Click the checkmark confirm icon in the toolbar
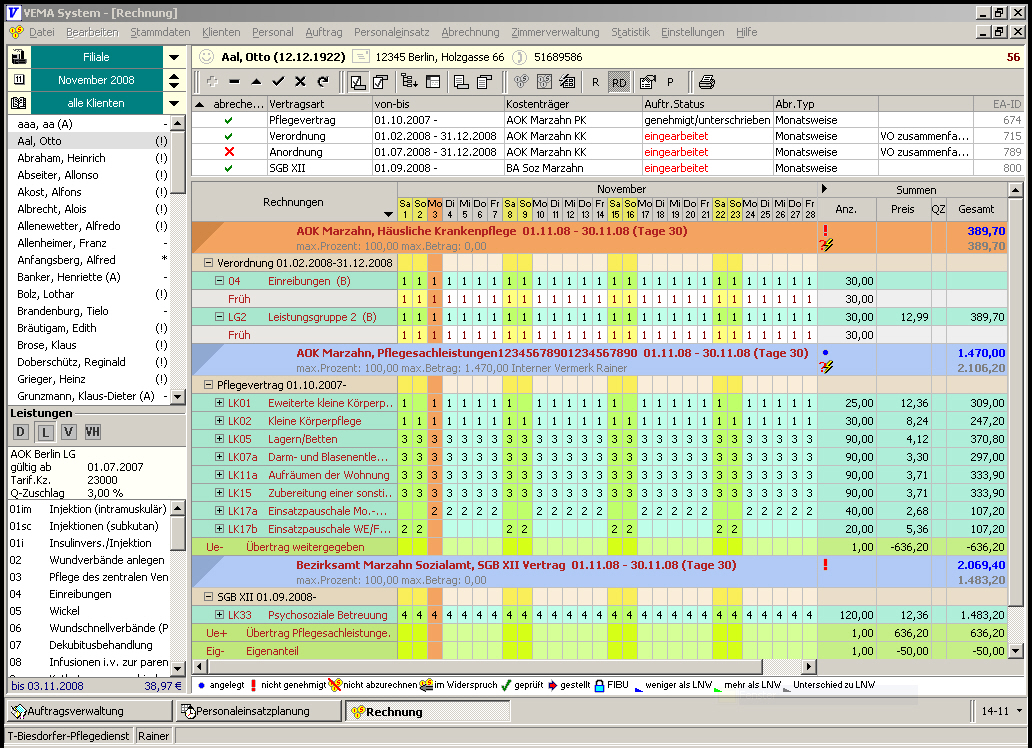 (278, 82)
